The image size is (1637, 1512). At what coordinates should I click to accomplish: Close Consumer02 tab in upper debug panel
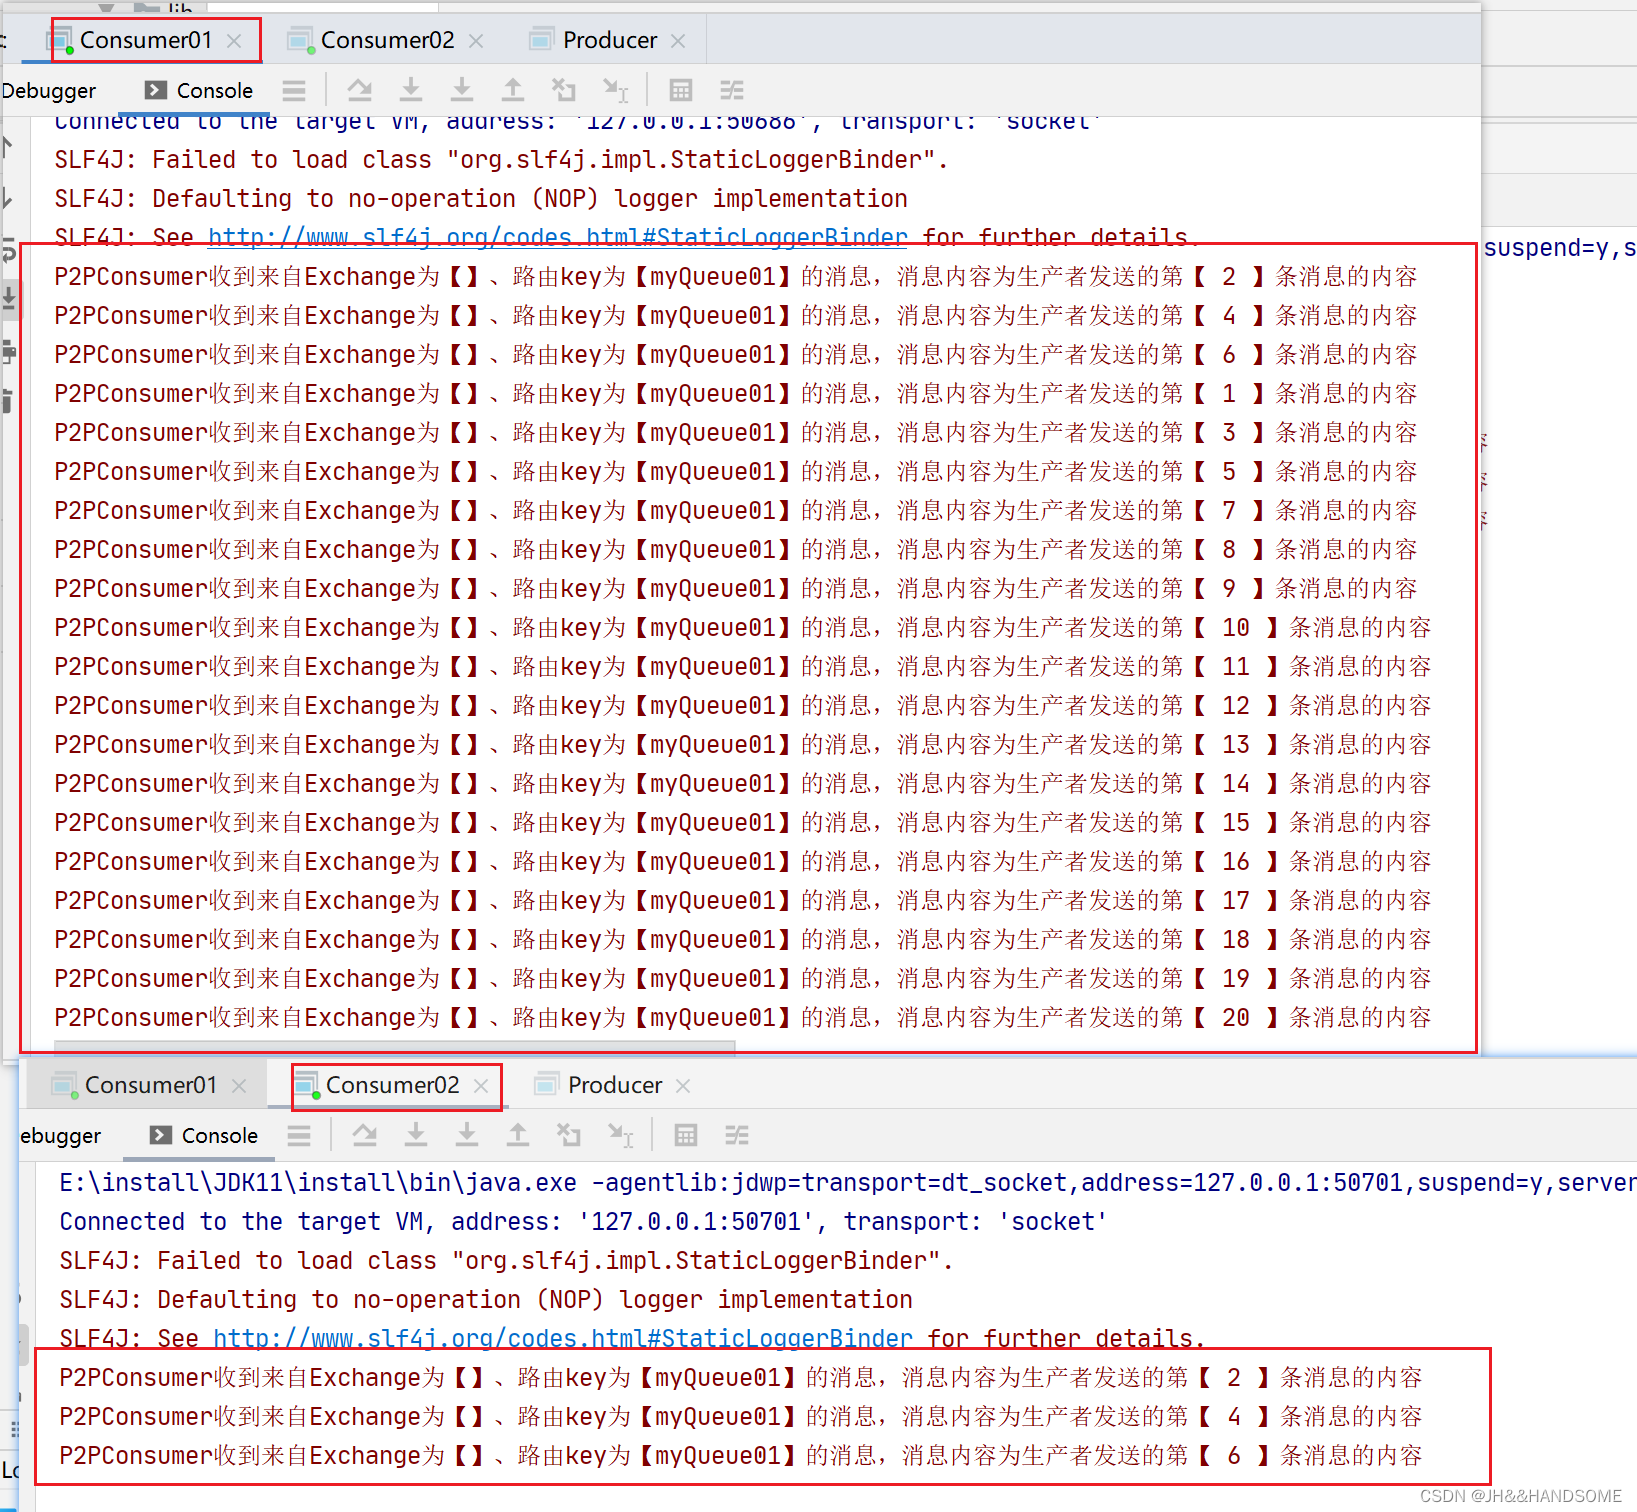(x=476, y=41)
